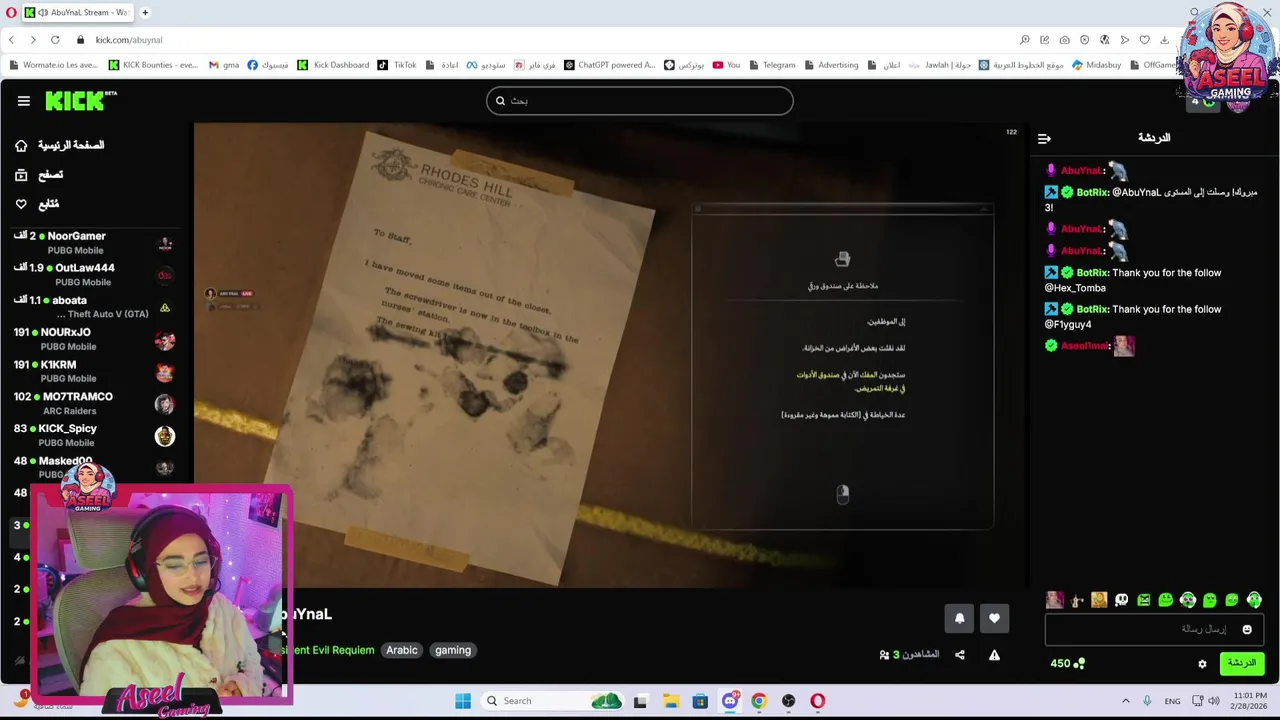Screen dimensions: 1280x720
Task: Open Windows Start menu
Action: click(x=463, y=701)
